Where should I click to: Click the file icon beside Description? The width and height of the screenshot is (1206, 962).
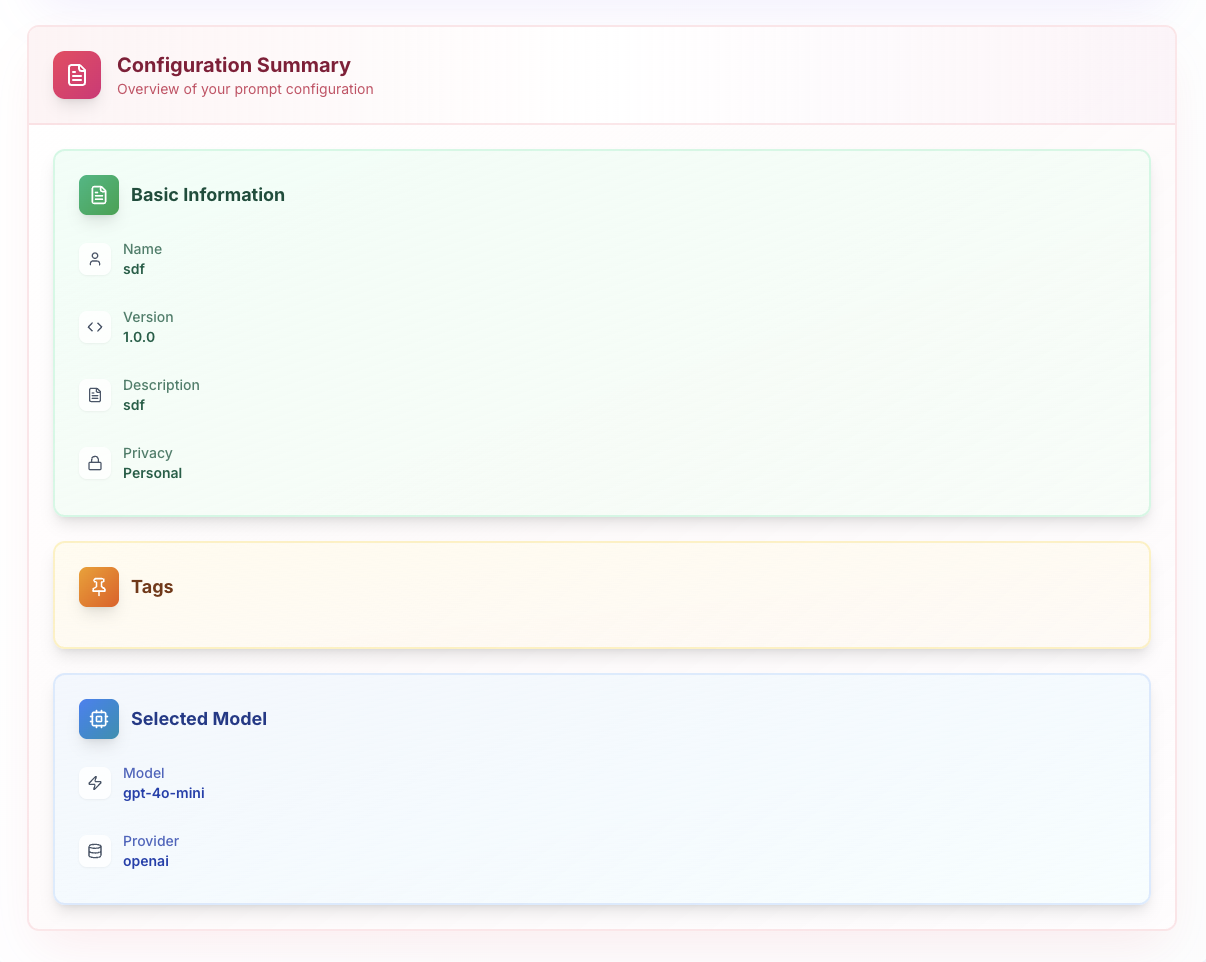[x=95, y=395]
